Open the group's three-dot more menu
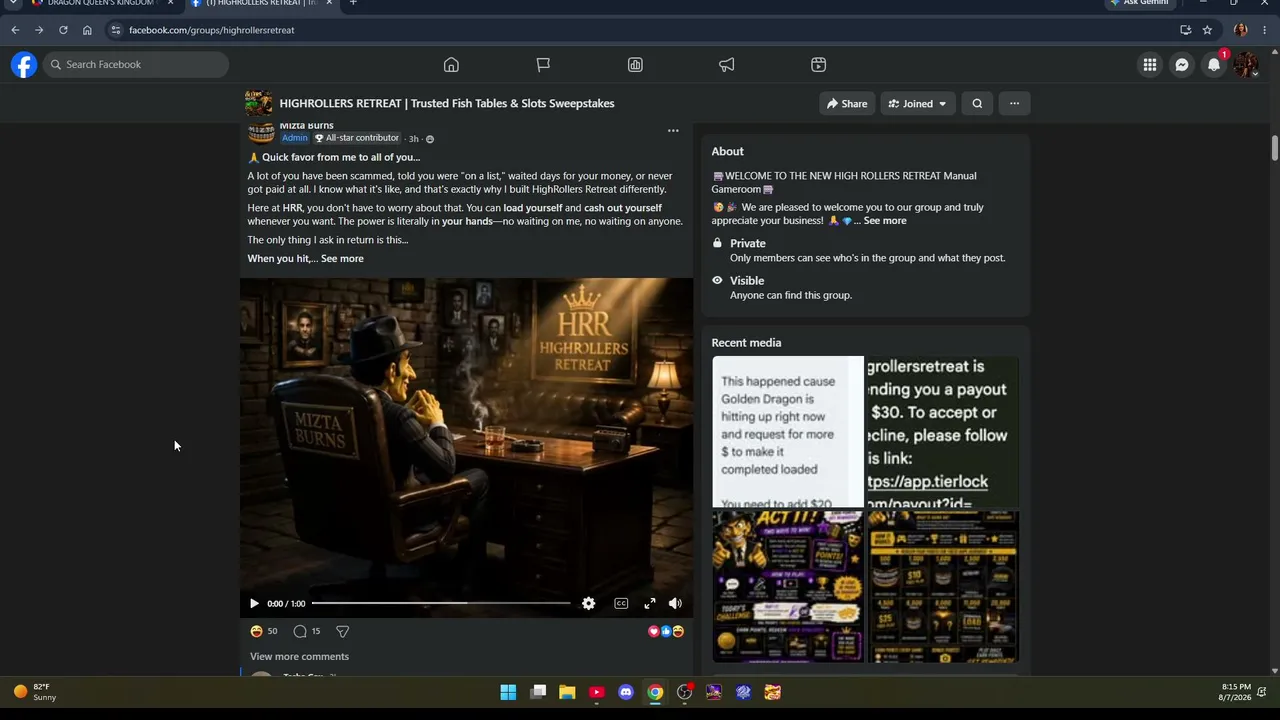The image size is (1280, 720). click(1014, 103)
